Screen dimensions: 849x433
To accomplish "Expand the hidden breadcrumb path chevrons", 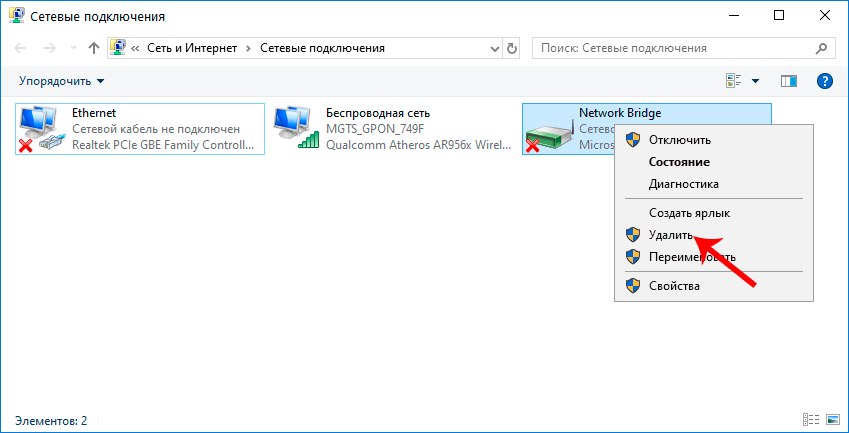I will 135,48.
